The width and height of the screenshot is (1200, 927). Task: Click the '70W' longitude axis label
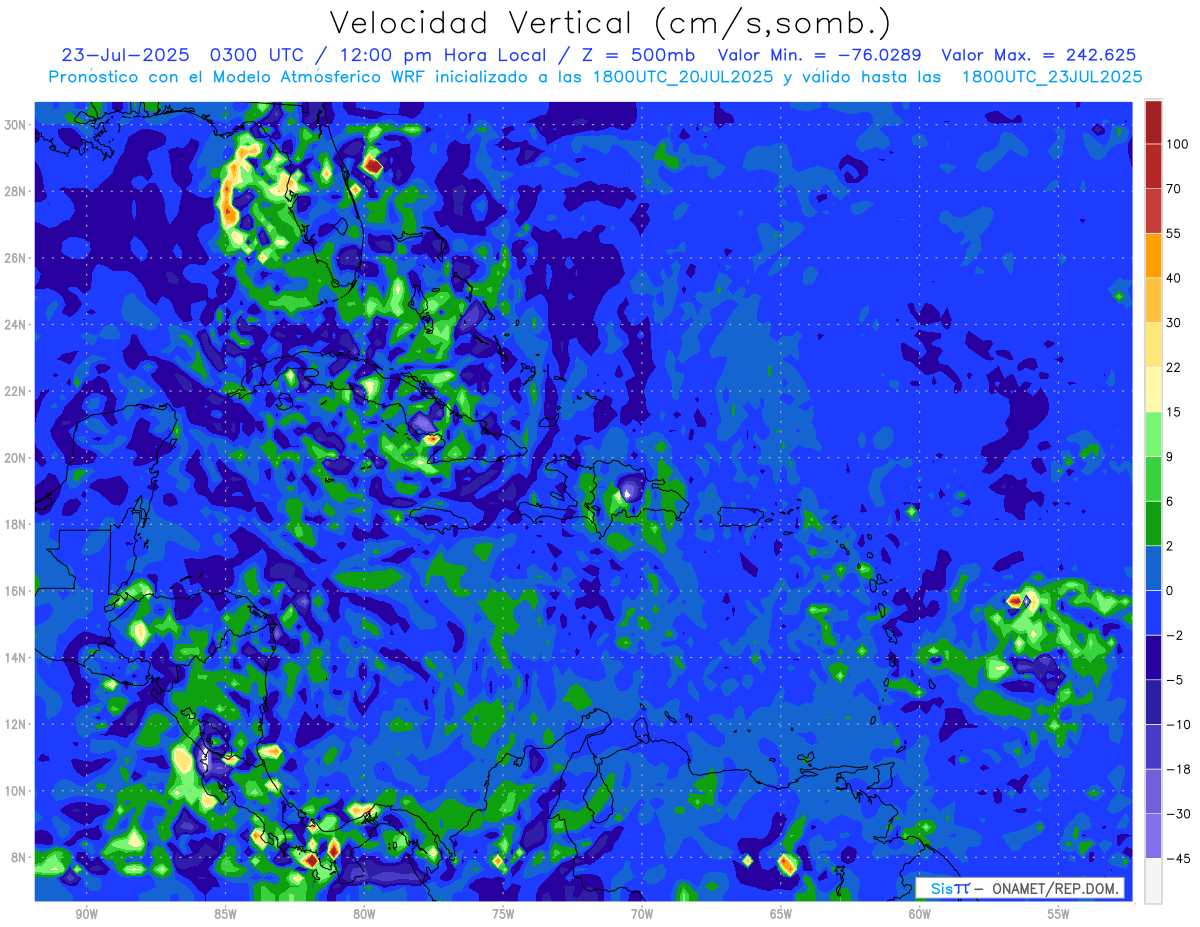[642, 914]
